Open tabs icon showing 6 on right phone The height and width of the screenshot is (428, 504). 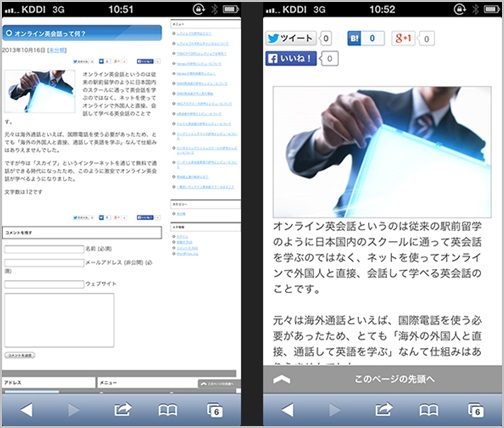[476, 410]
